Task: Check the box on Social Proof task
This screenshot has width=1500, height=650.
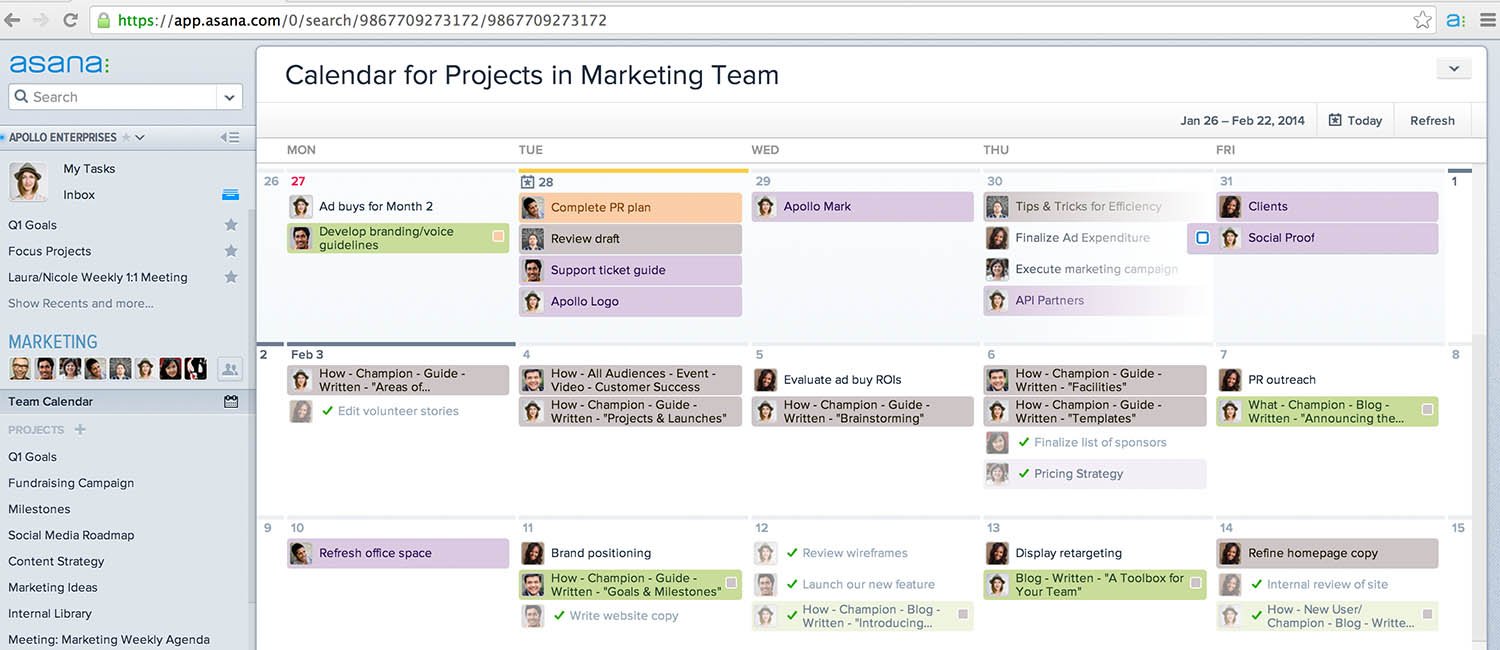Action: click(x=1202, y=238)
